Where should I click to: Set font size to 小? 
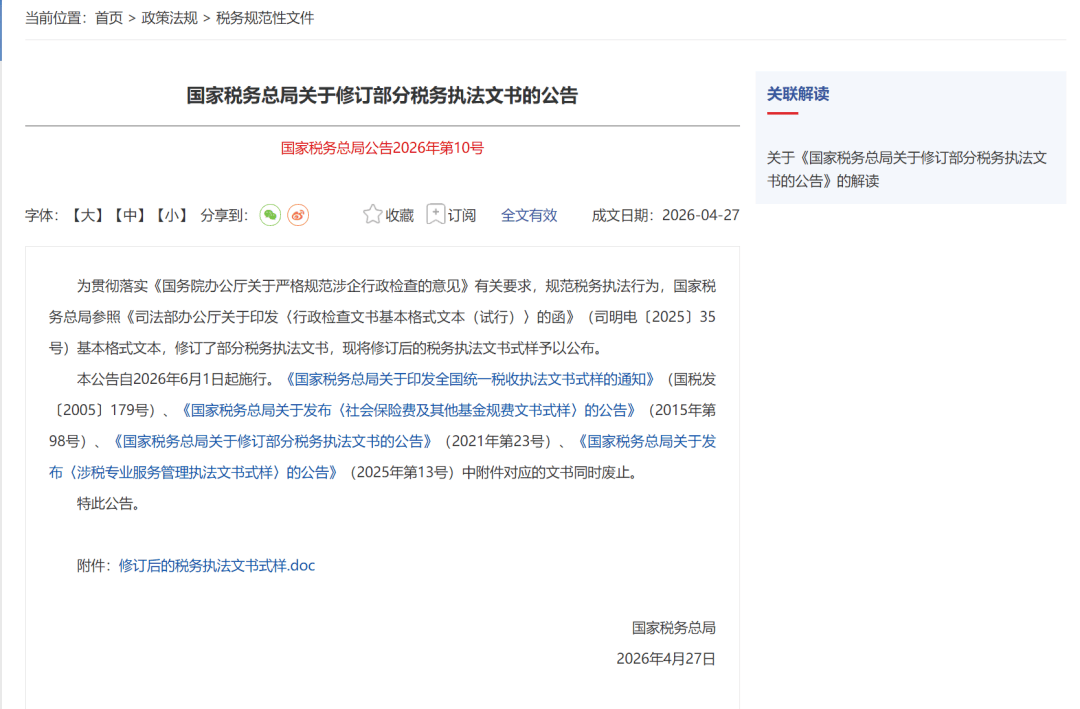point(172,216)
